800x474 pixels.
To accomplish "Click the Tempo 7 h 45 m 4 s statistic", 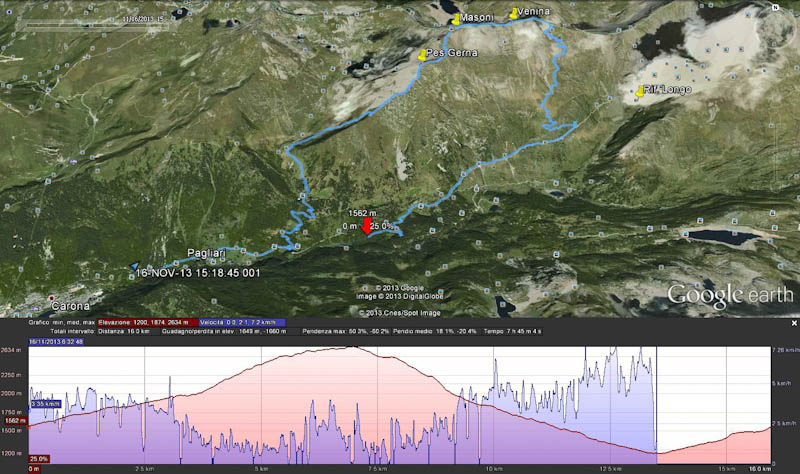I will (x=512, y=331).
